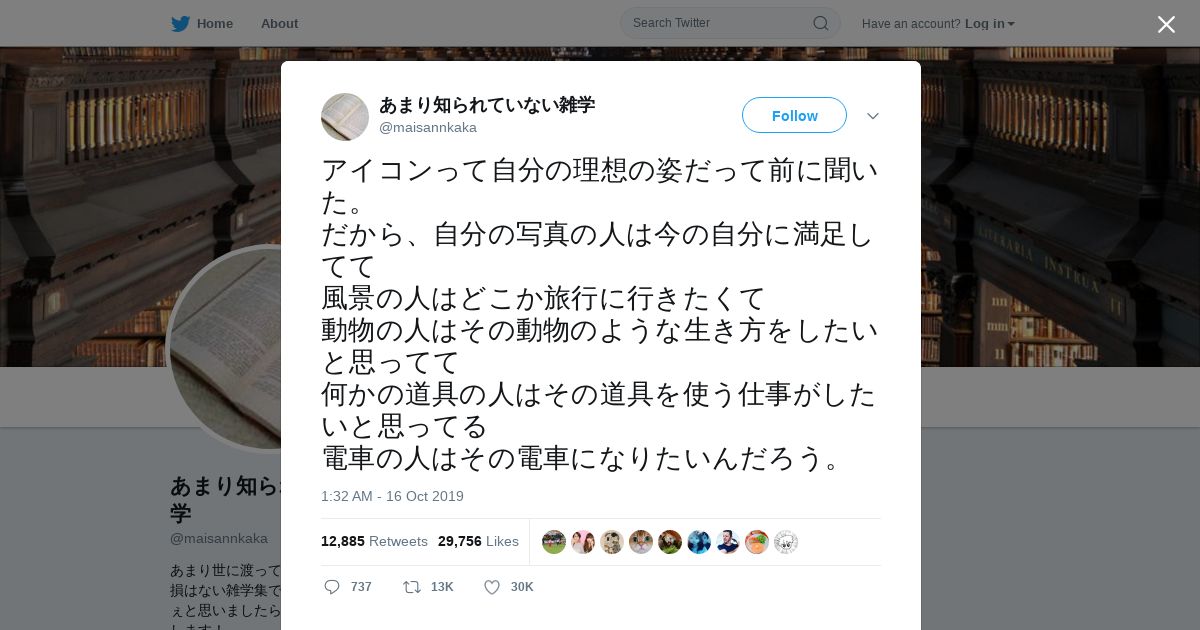Open the Log in dropdown
Viewport: 1200px width, 630px height.
pyautogui.click(x=989, y=23)
